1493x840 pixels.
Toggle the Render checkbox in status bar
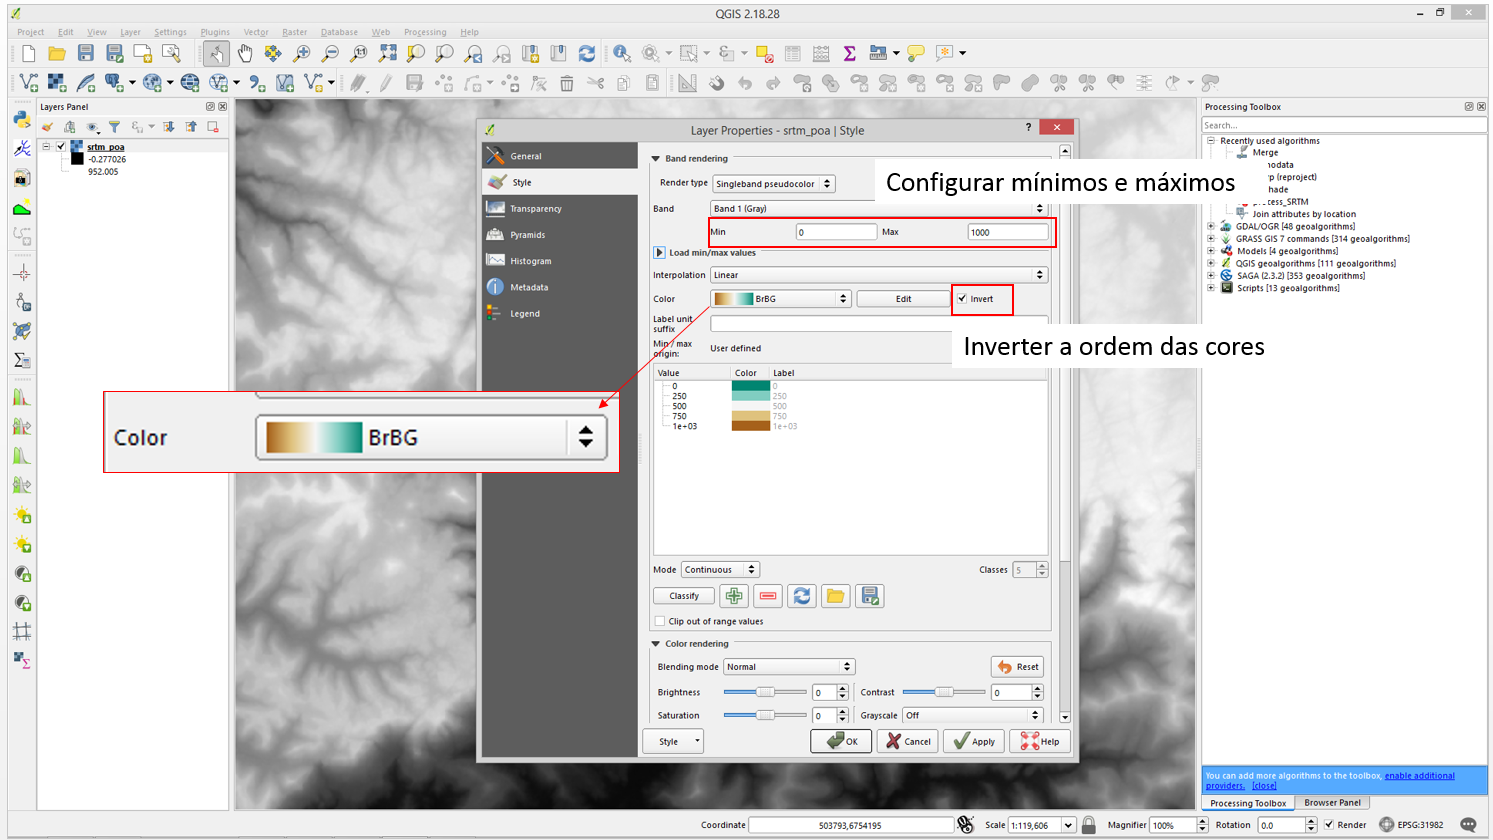click(x=1329, y=825)
